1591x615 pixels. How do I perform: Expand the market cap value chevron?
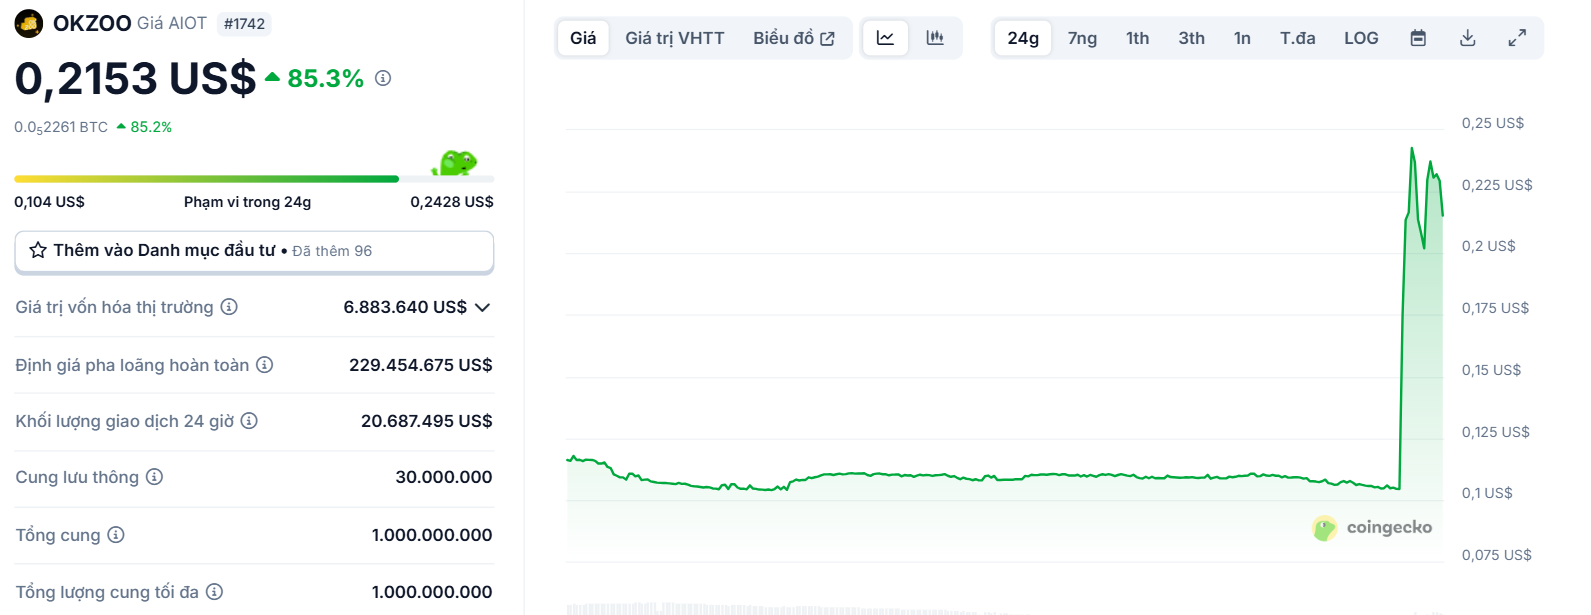[483, 307]
